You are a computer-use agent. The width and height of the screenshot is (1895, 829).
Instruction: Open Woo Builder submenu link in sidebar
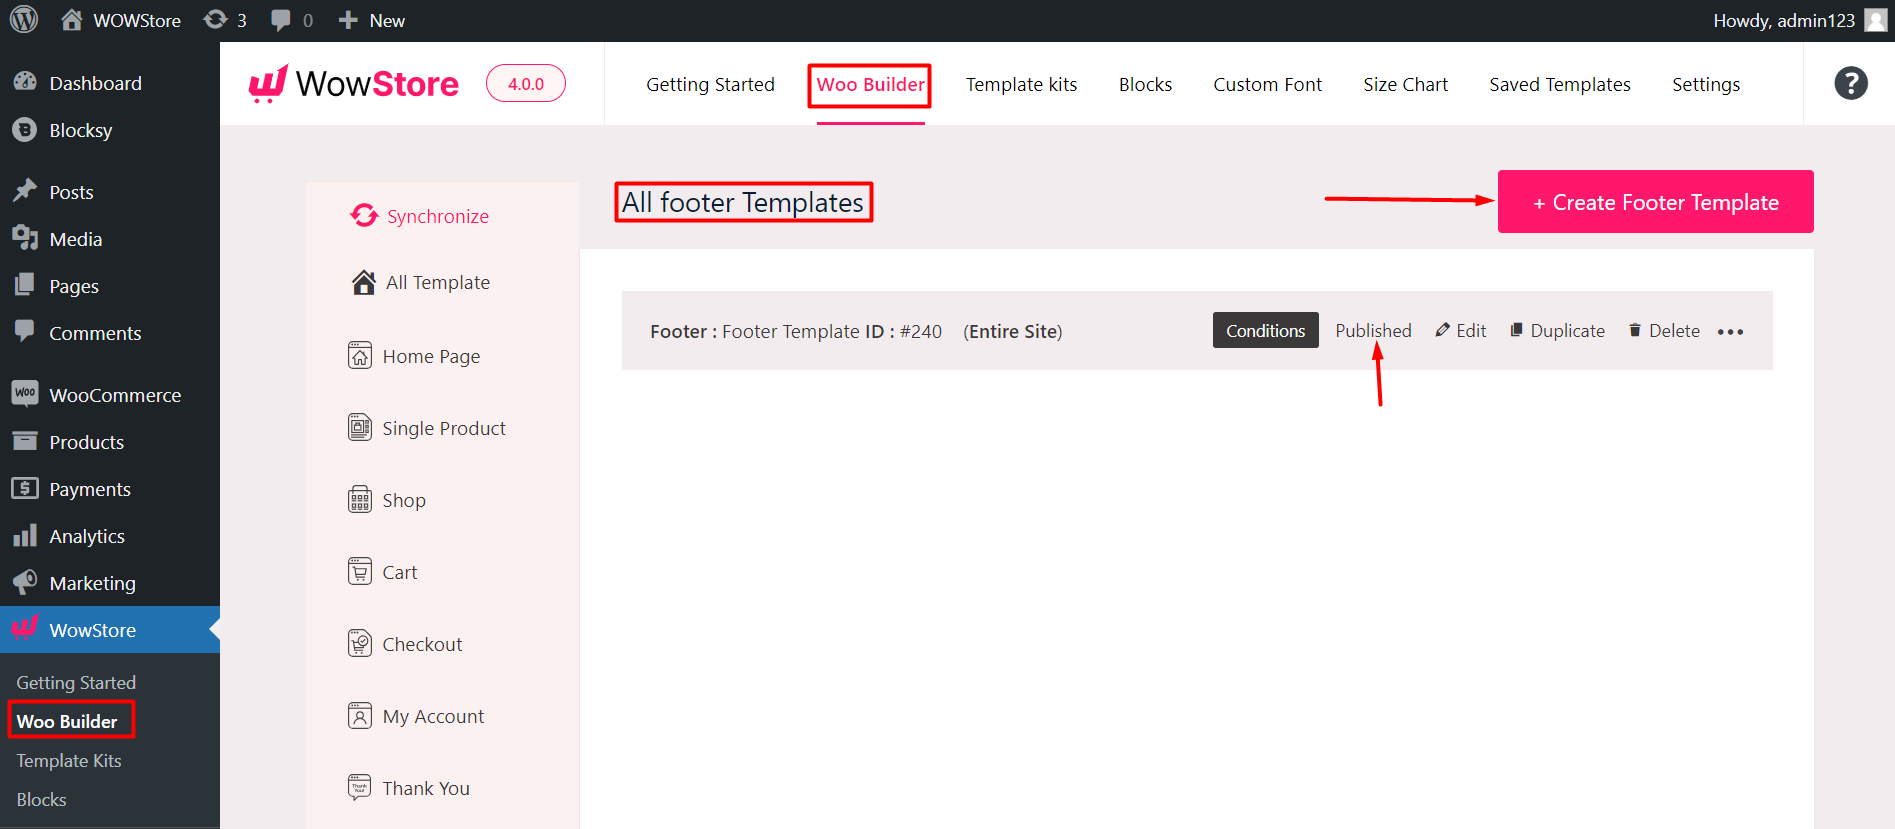pos(67,722)
